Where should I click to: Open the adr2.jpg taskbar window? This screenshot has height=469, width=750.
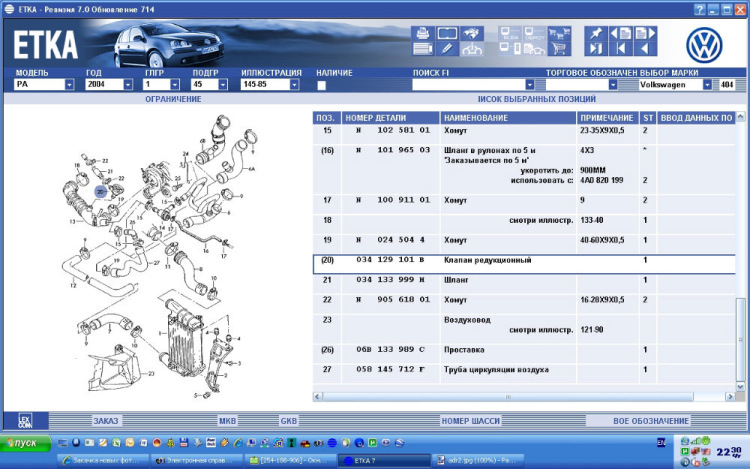coord(478,461)
